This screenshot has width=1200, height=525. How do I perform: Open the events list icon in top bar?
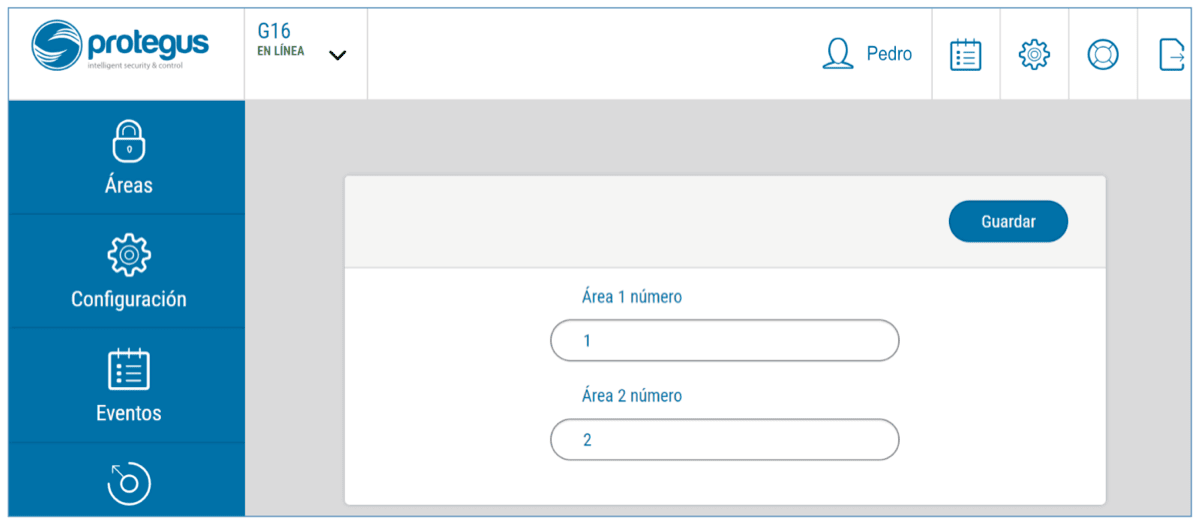coord(965,54)
